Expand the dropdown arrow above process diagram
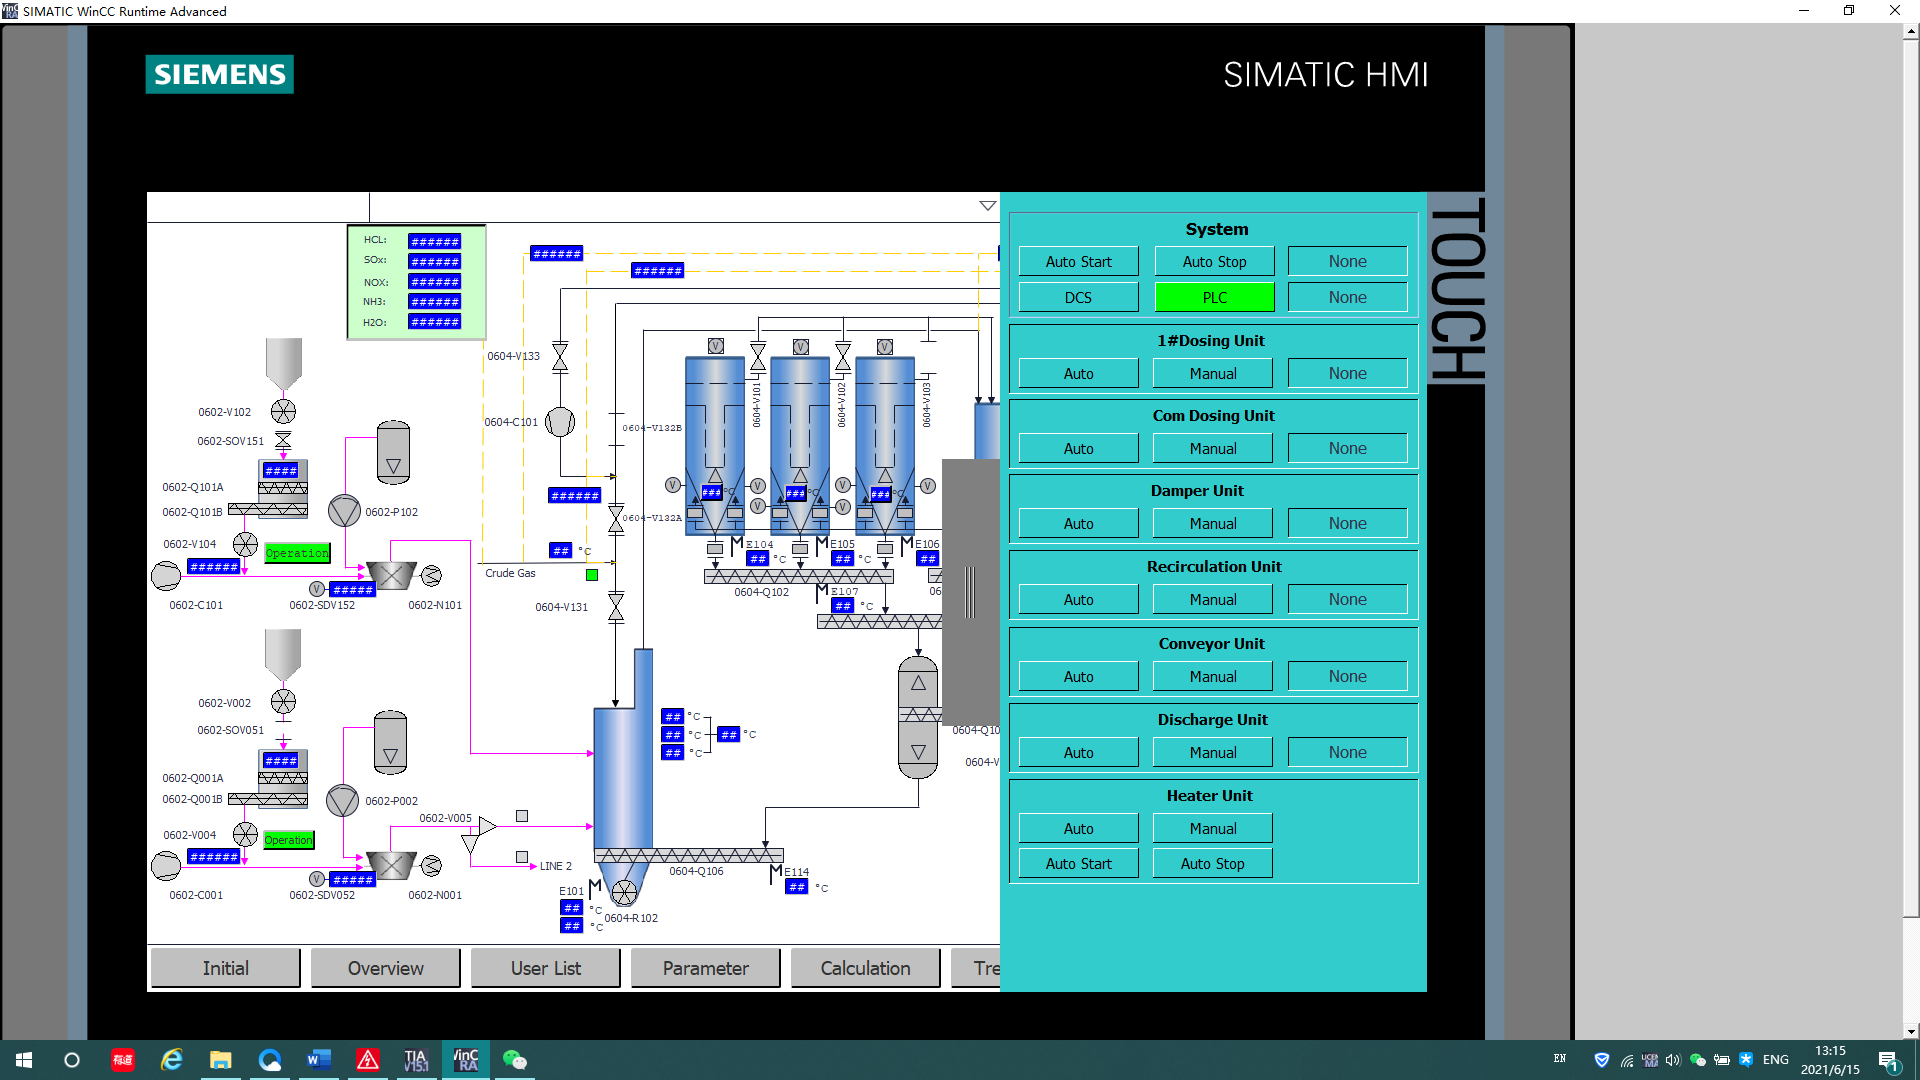Image resolution: width=1920 pixels, height=1080 pixels. click(987, 206)
